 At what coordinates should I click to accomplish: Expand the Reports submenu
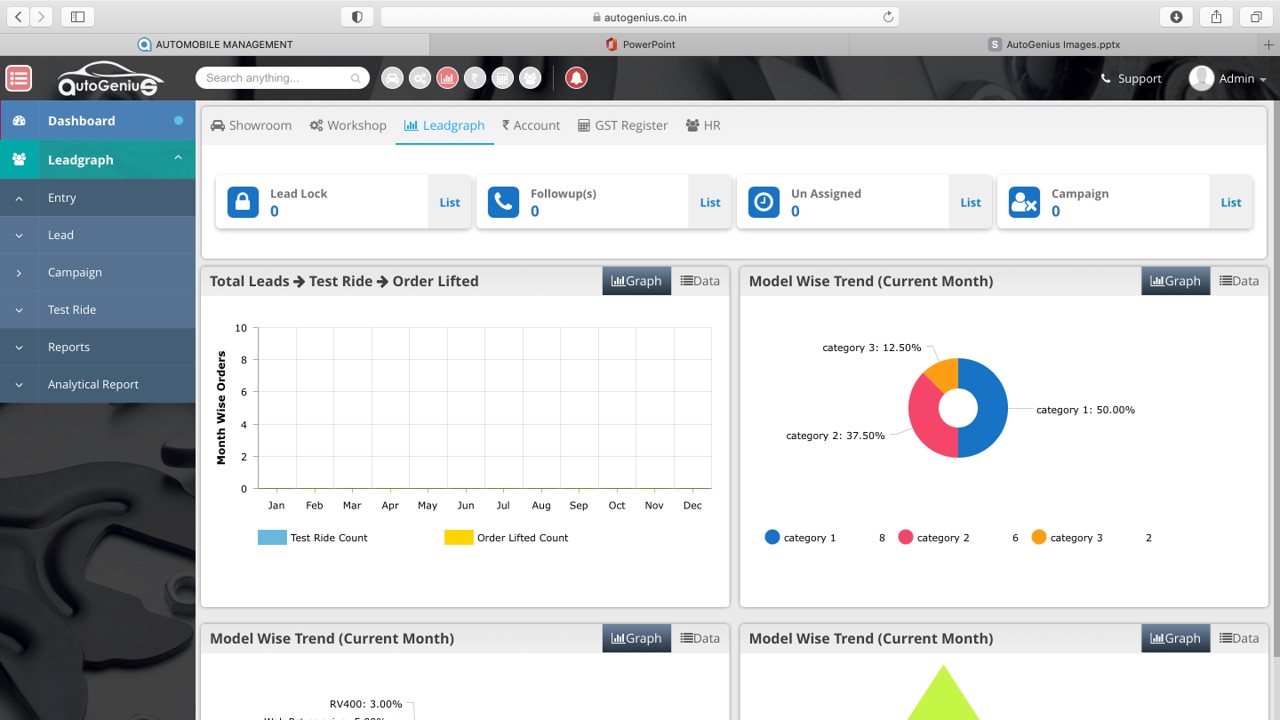19,347
